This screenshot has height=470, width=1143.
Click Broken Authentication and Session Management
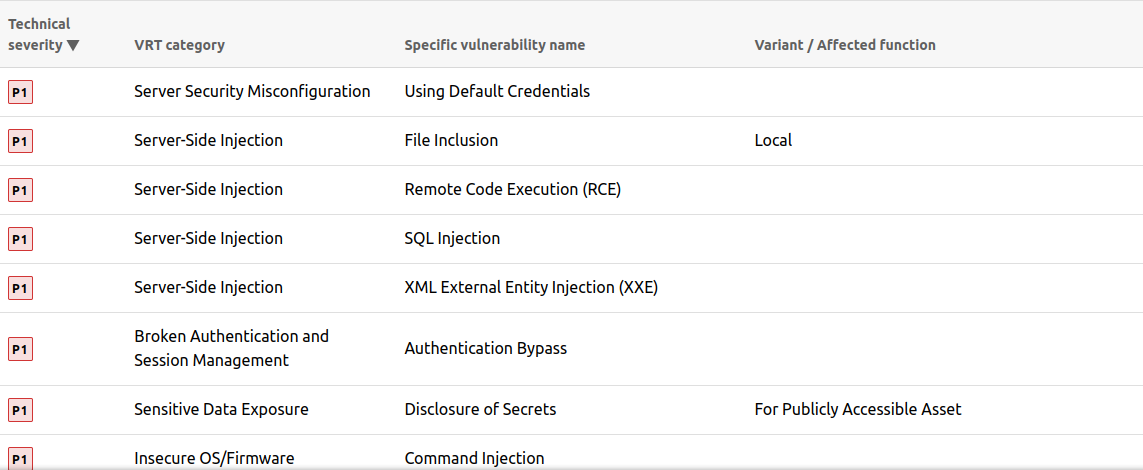(231, 348)
